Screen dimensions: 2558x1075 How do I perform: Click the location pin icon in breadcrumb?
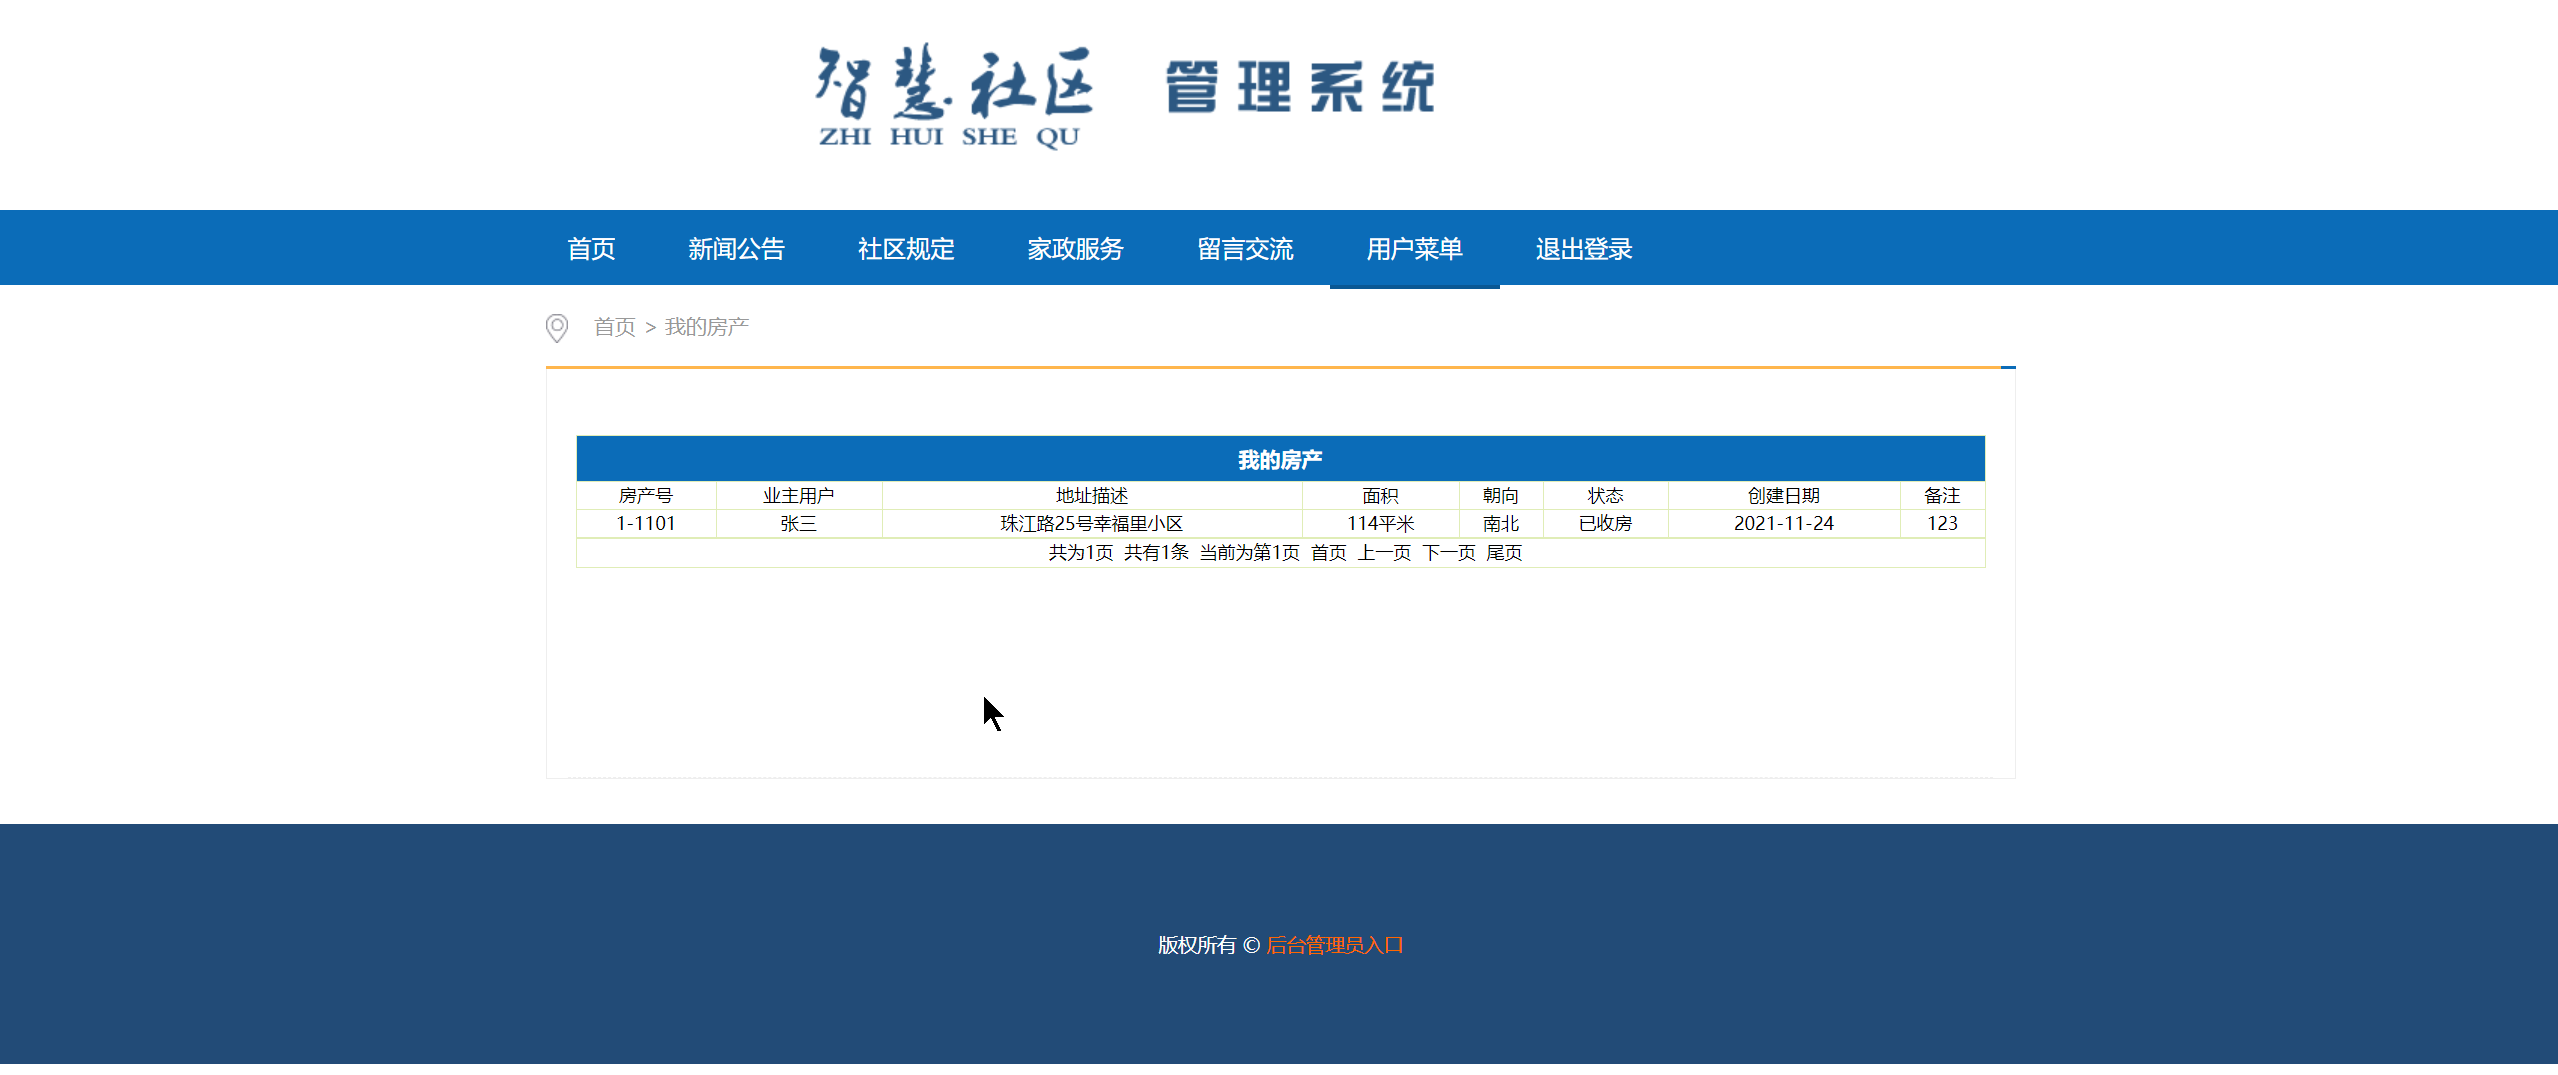(557, 328)
